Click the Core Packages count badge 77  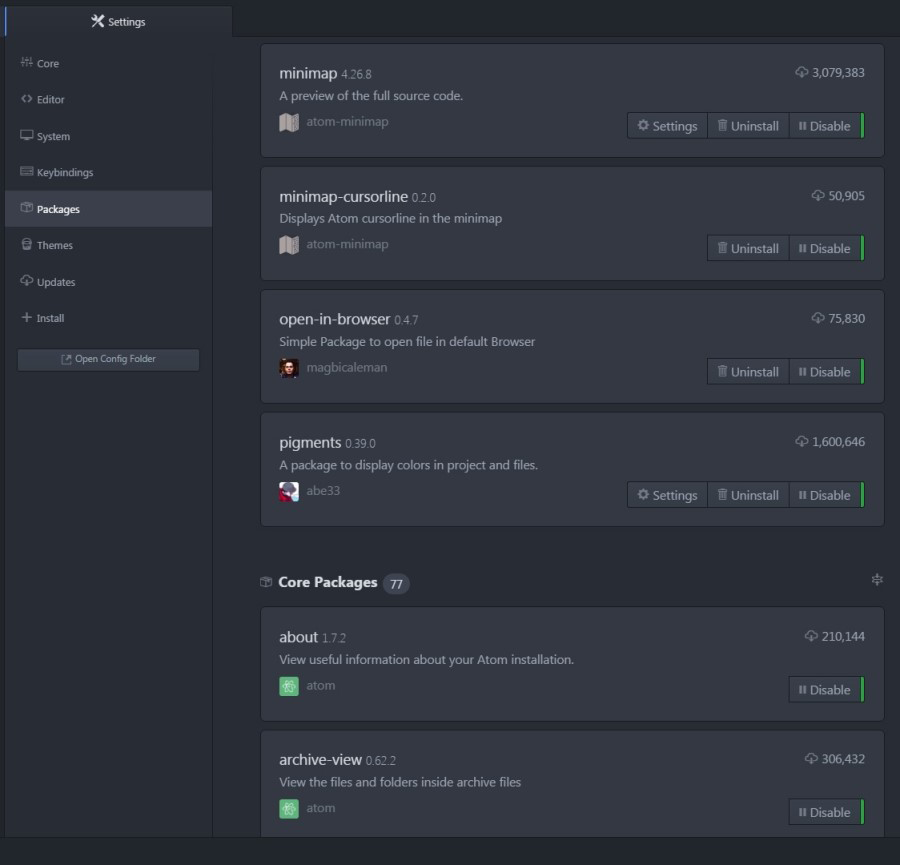click(396, 584)
